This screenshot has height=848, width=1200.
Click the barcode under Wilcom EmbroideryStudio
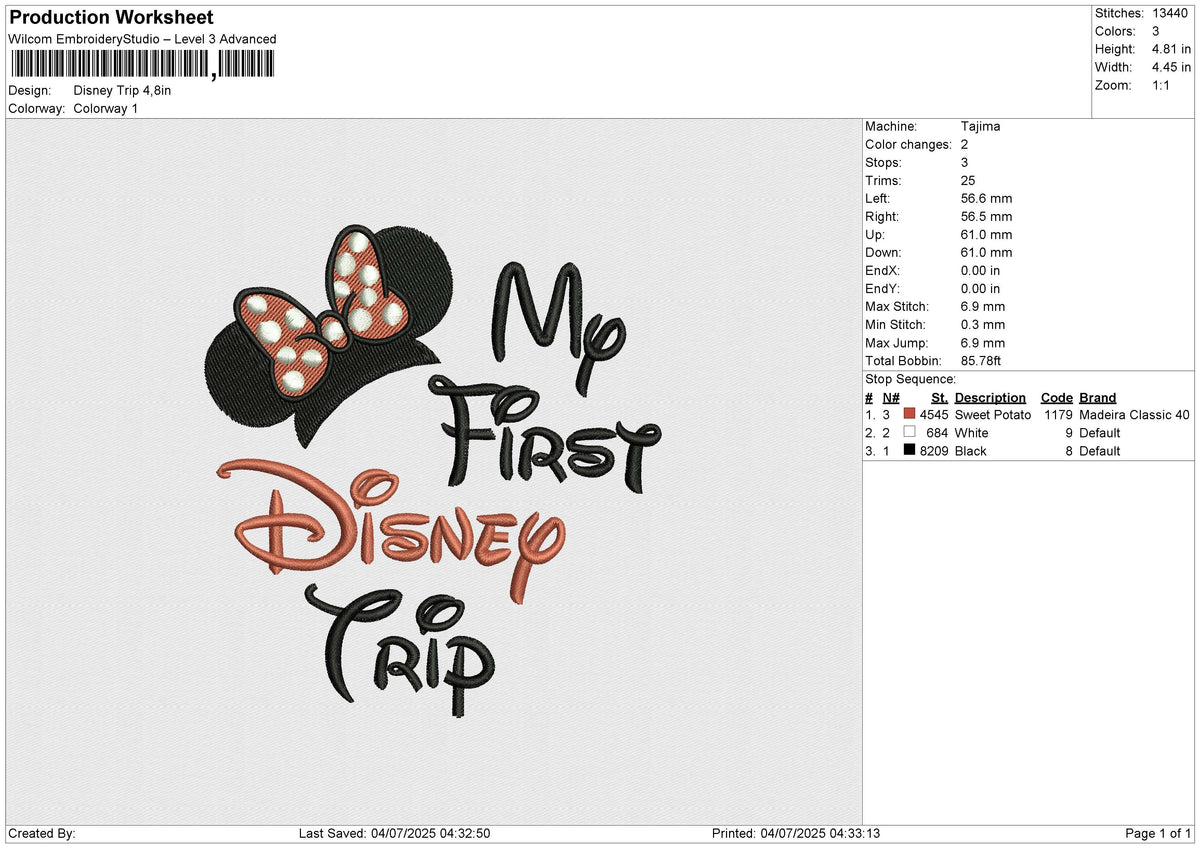(x=141, y=65)
